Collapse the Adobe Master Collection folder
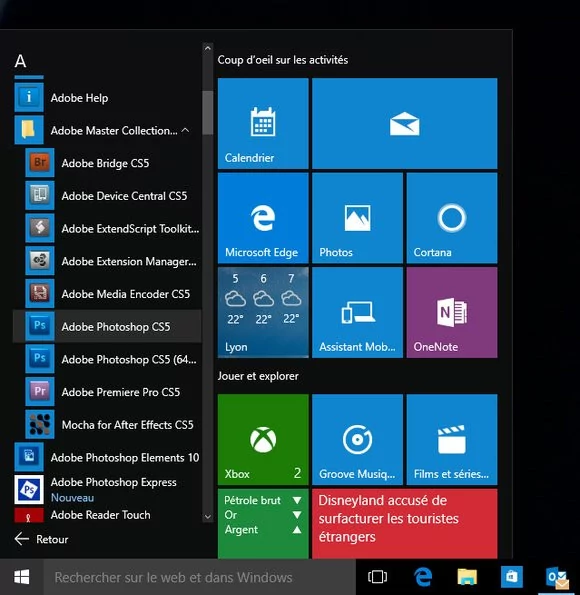Screen dimensions: 580x595 (x=107, y=131)
